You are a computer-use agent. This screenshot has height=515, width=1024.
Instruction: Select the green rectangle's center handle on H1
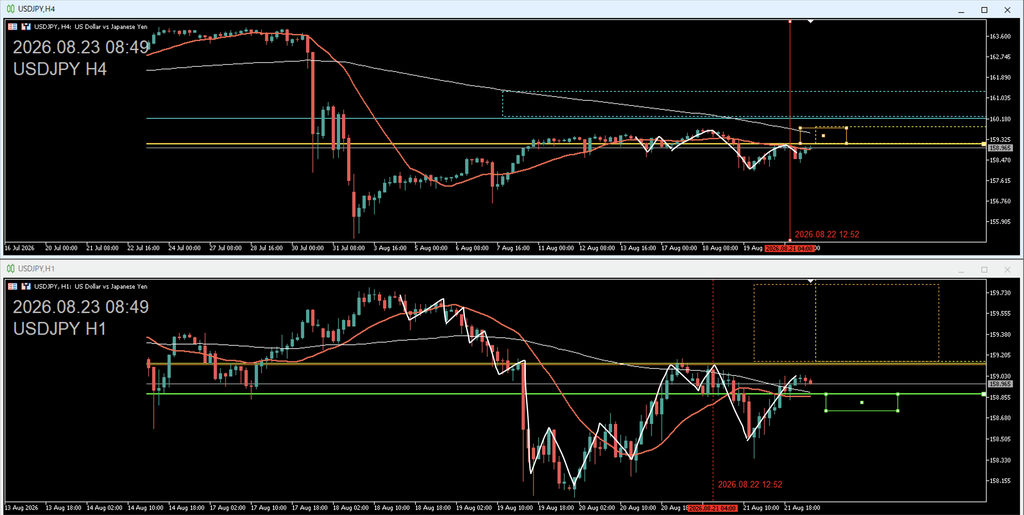pyautogui.click(x=862, y=402)
